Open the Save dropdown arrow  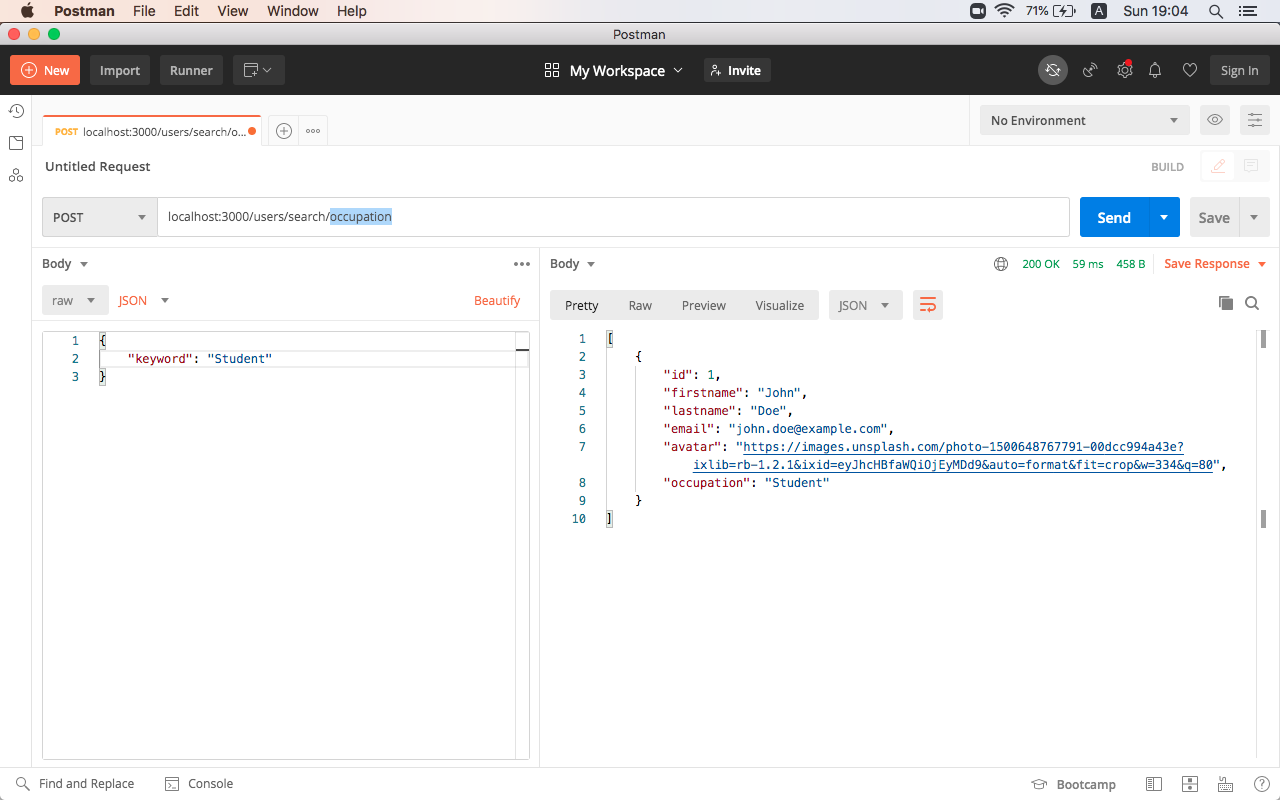point(1254,217)
